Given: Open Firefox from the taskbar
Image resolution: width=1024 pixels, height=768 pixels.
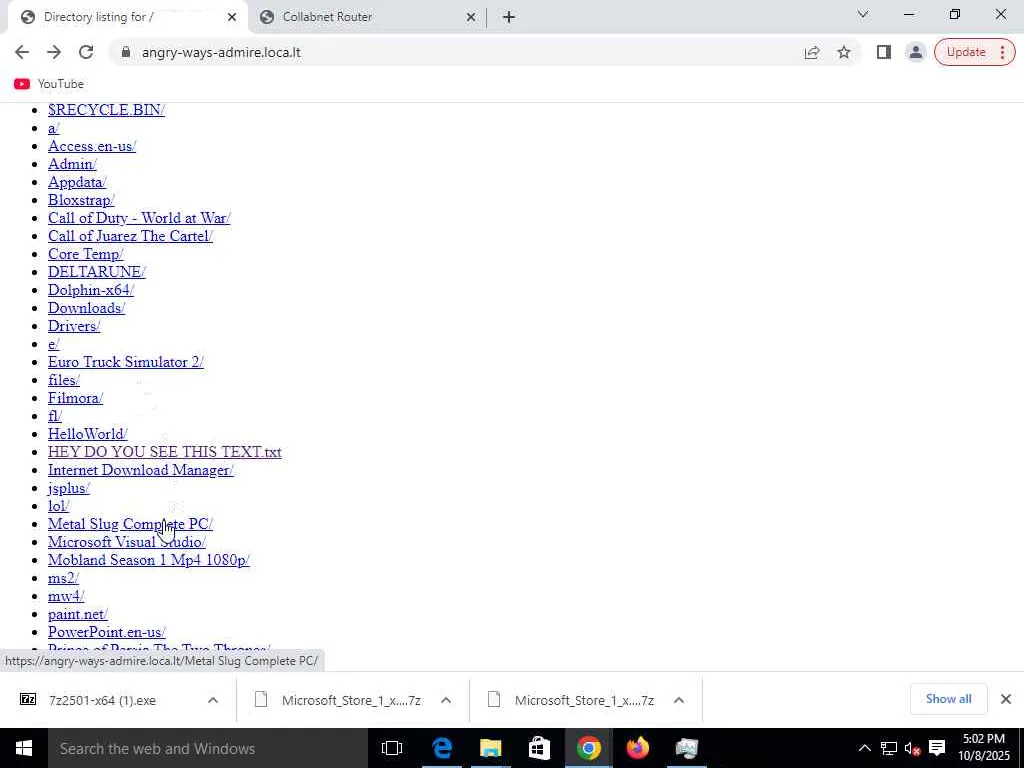Looking at the screenshot, I should [x=637, y=748].
